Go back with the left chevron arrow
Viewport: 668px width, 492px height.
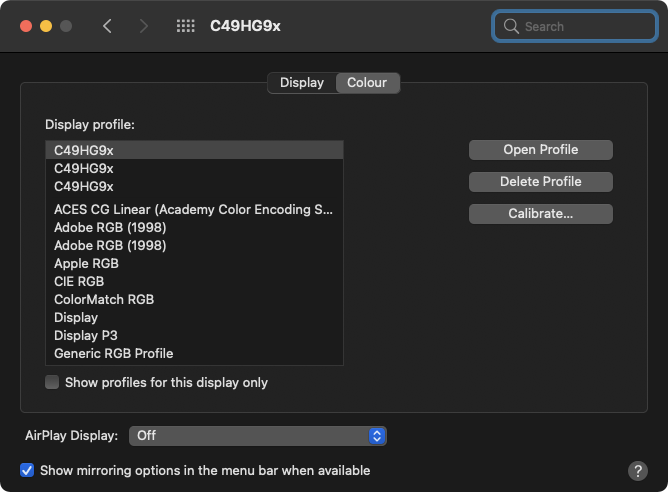(x=107, y=26)
